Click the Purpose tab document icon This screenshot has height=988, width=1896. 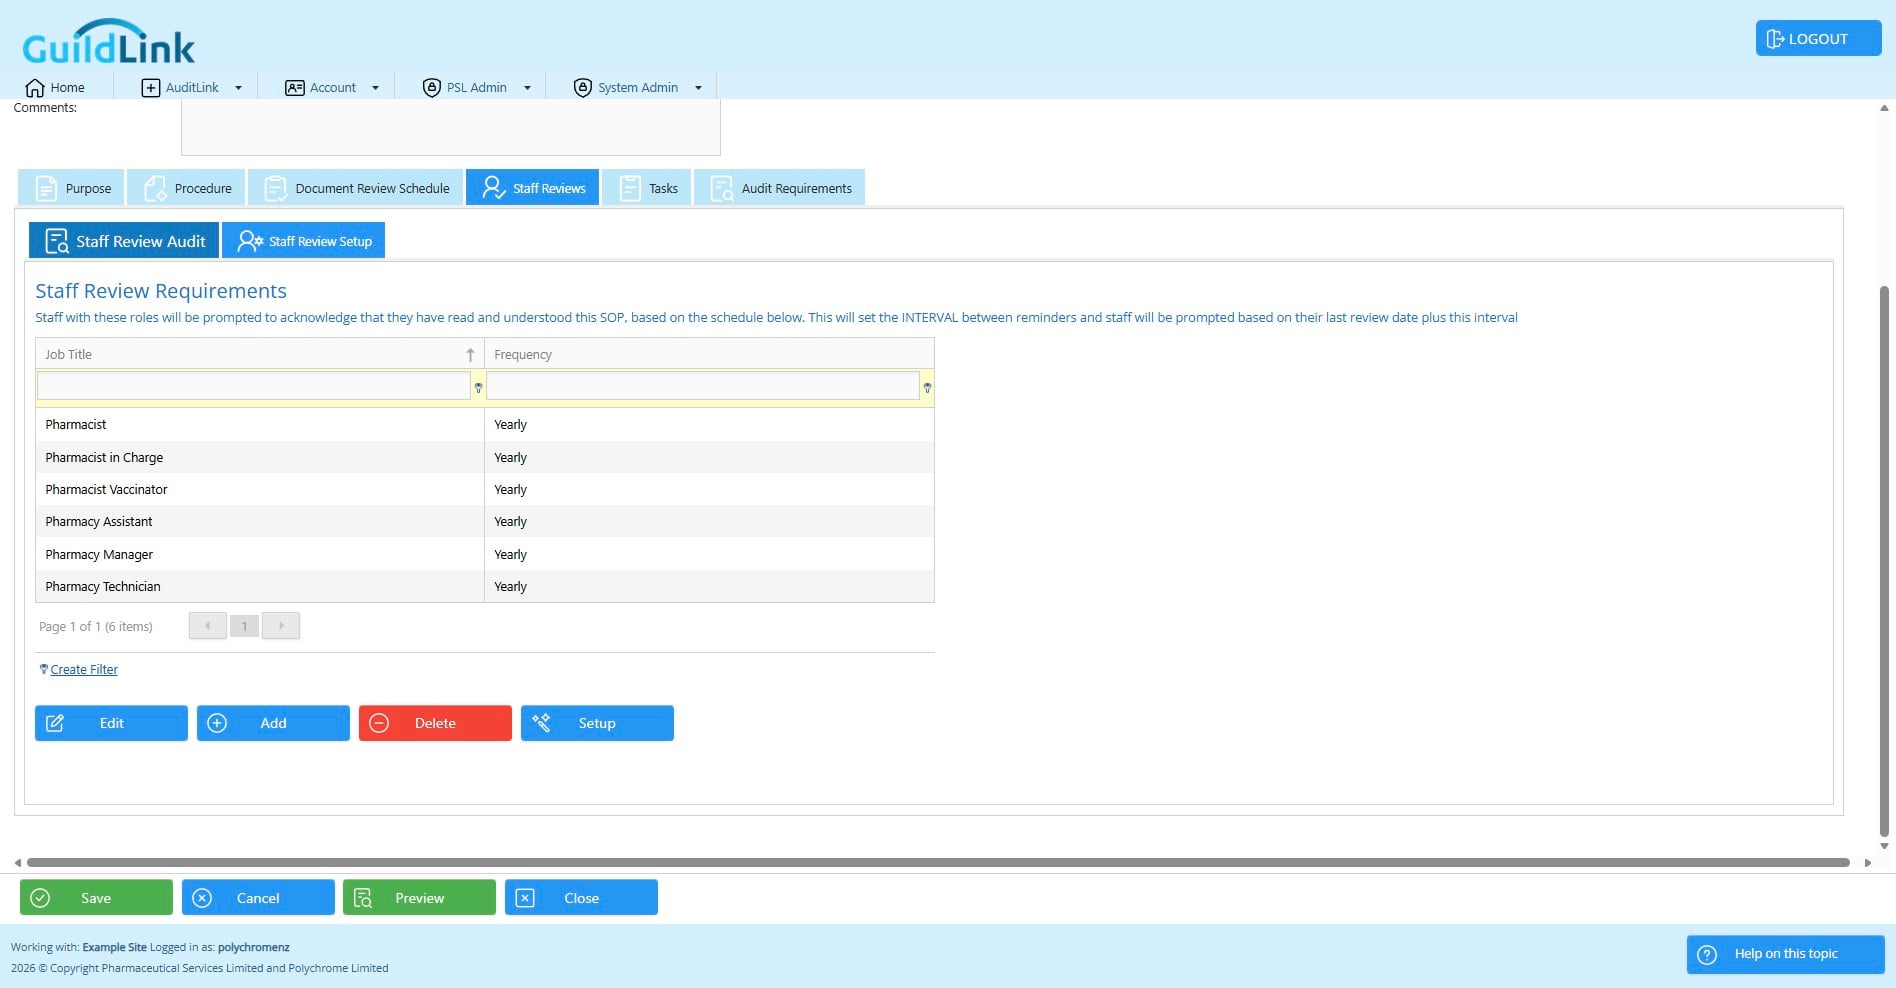pyautogui.click(x=46, y=188)
